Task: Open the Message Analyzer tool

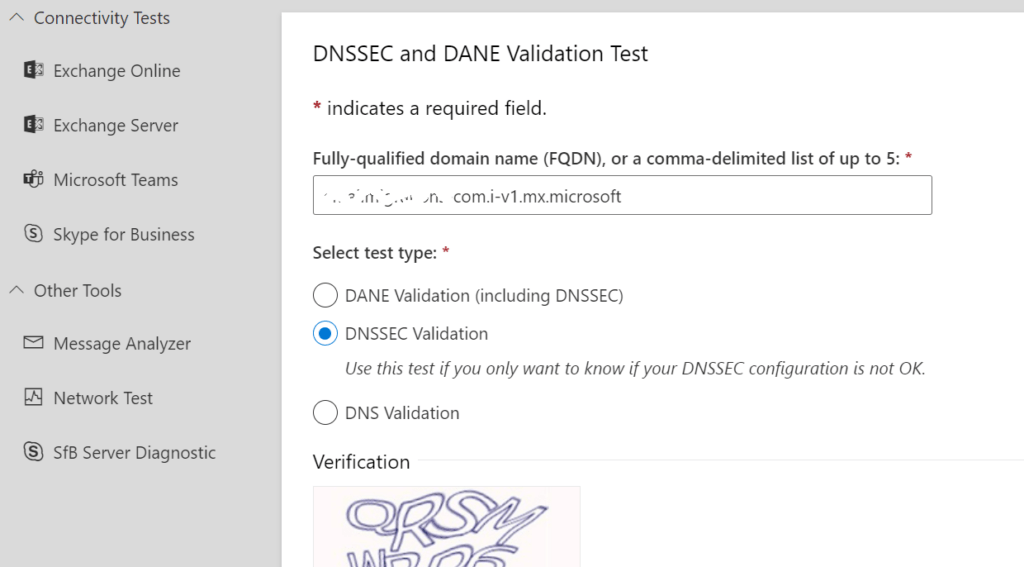Action: [x=122, y=344]
